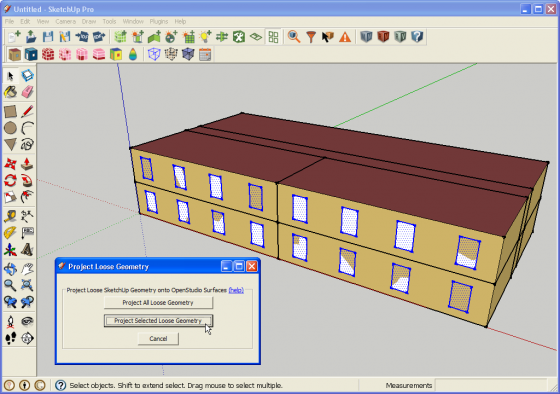Image resolution: width=560 pixels, height=394 pixels.
Task: Pick the yellow Protractor tool
Action: pyautogui.click(x=10, y=233)
